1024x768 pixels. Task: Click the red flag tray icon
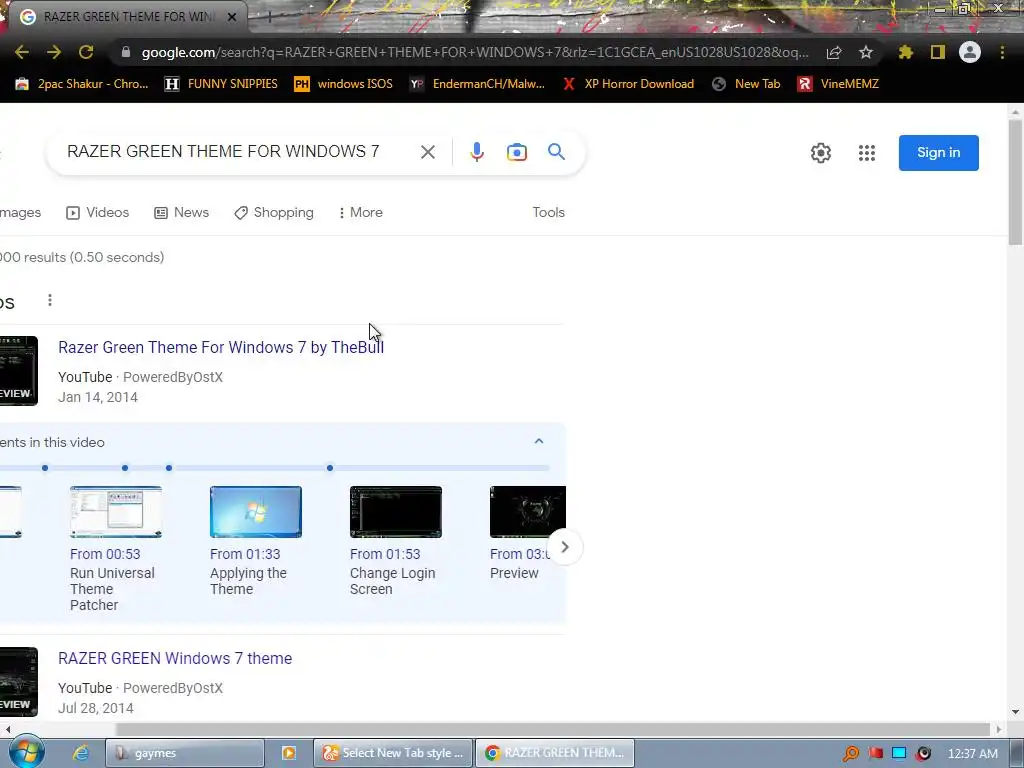876,754
